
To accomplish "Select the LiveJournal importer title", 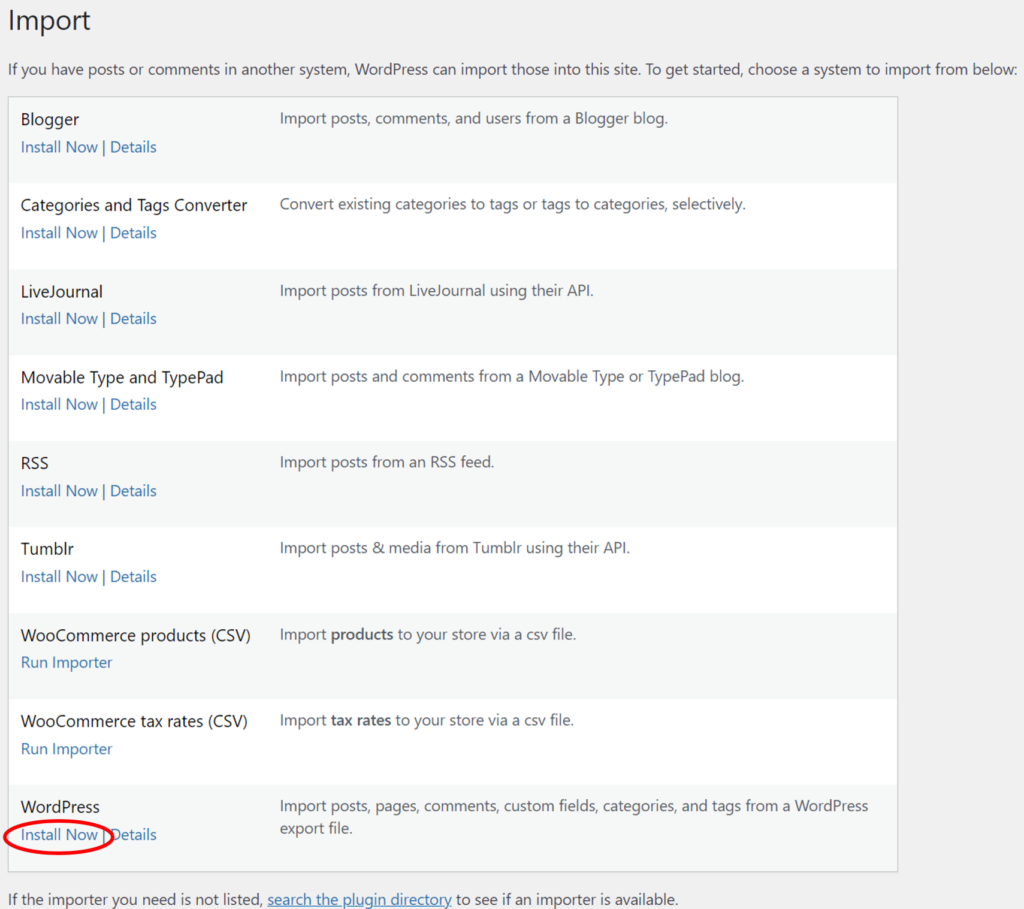I will click(x=61, y=291).
